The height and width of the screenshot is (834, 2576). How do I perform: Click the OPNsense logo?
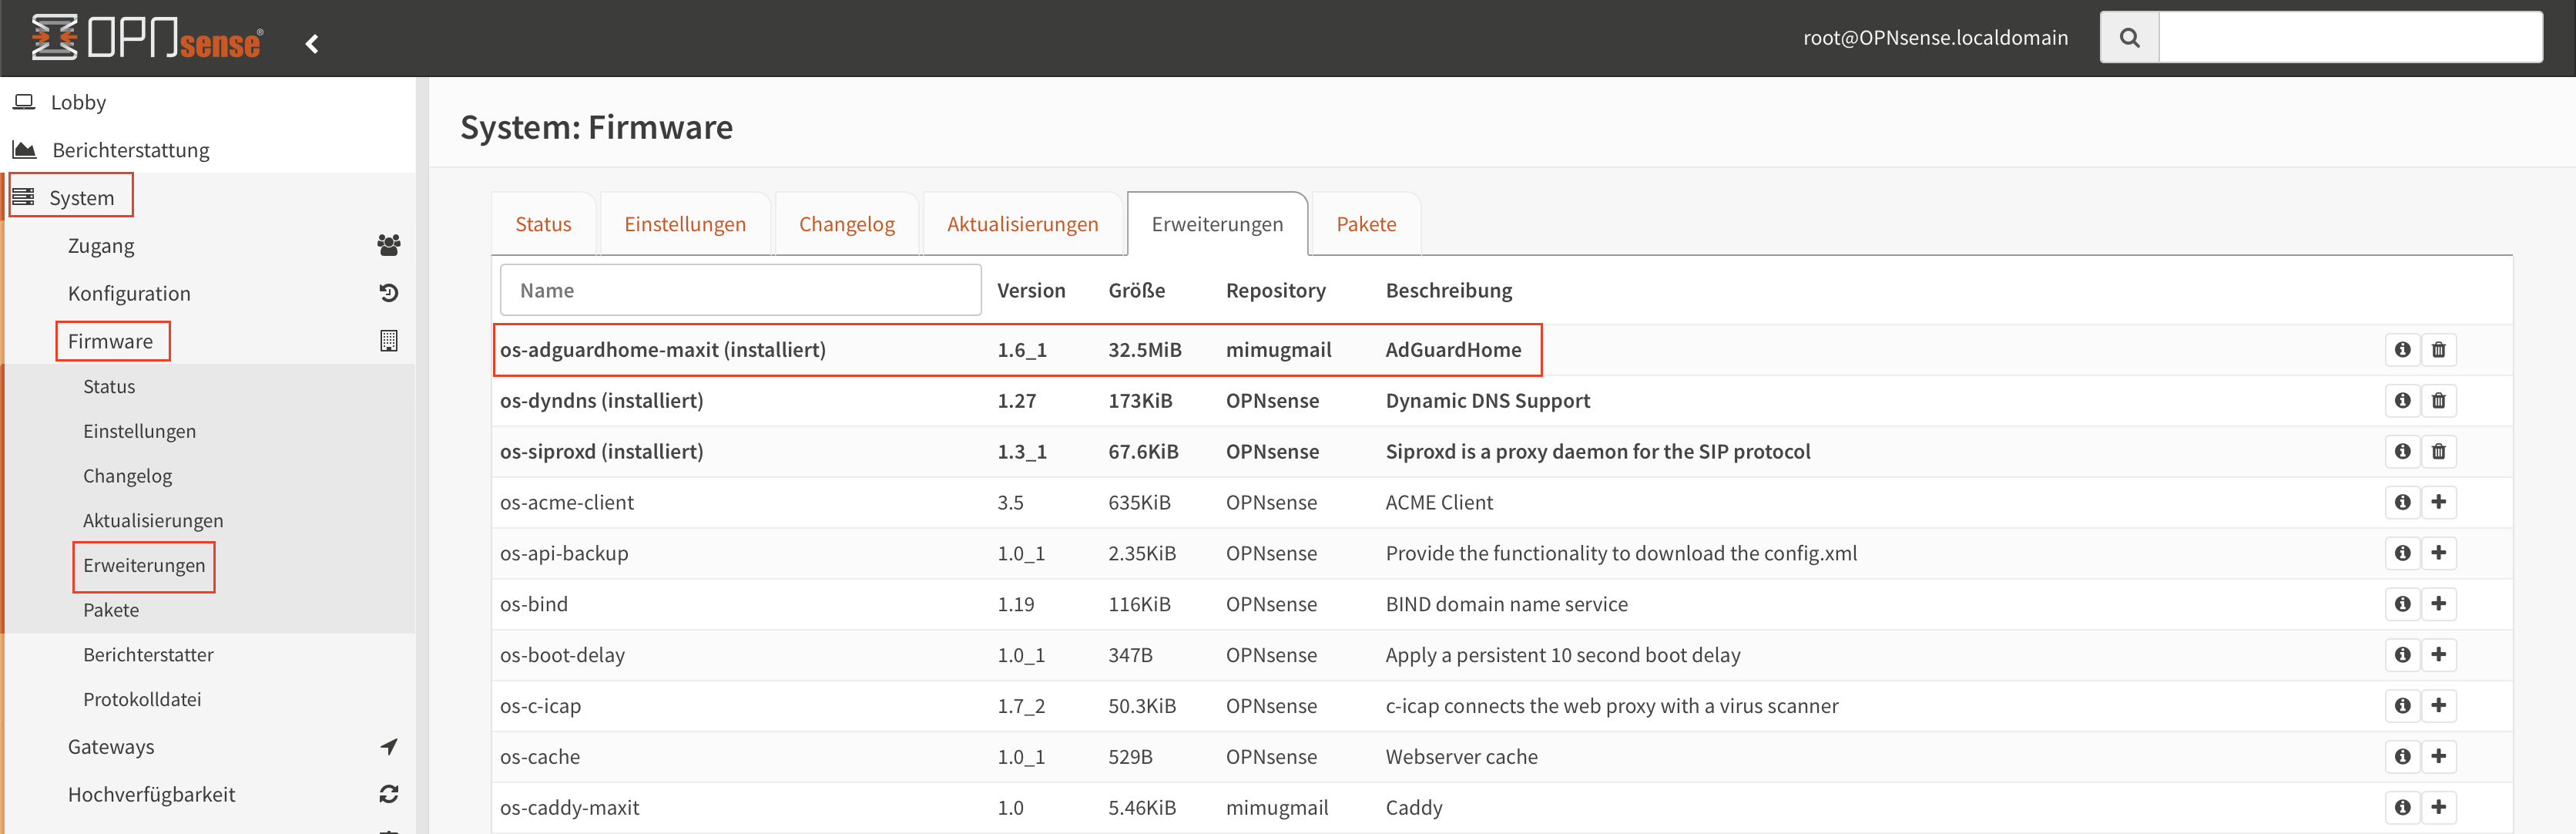click(x=147, y=38)
